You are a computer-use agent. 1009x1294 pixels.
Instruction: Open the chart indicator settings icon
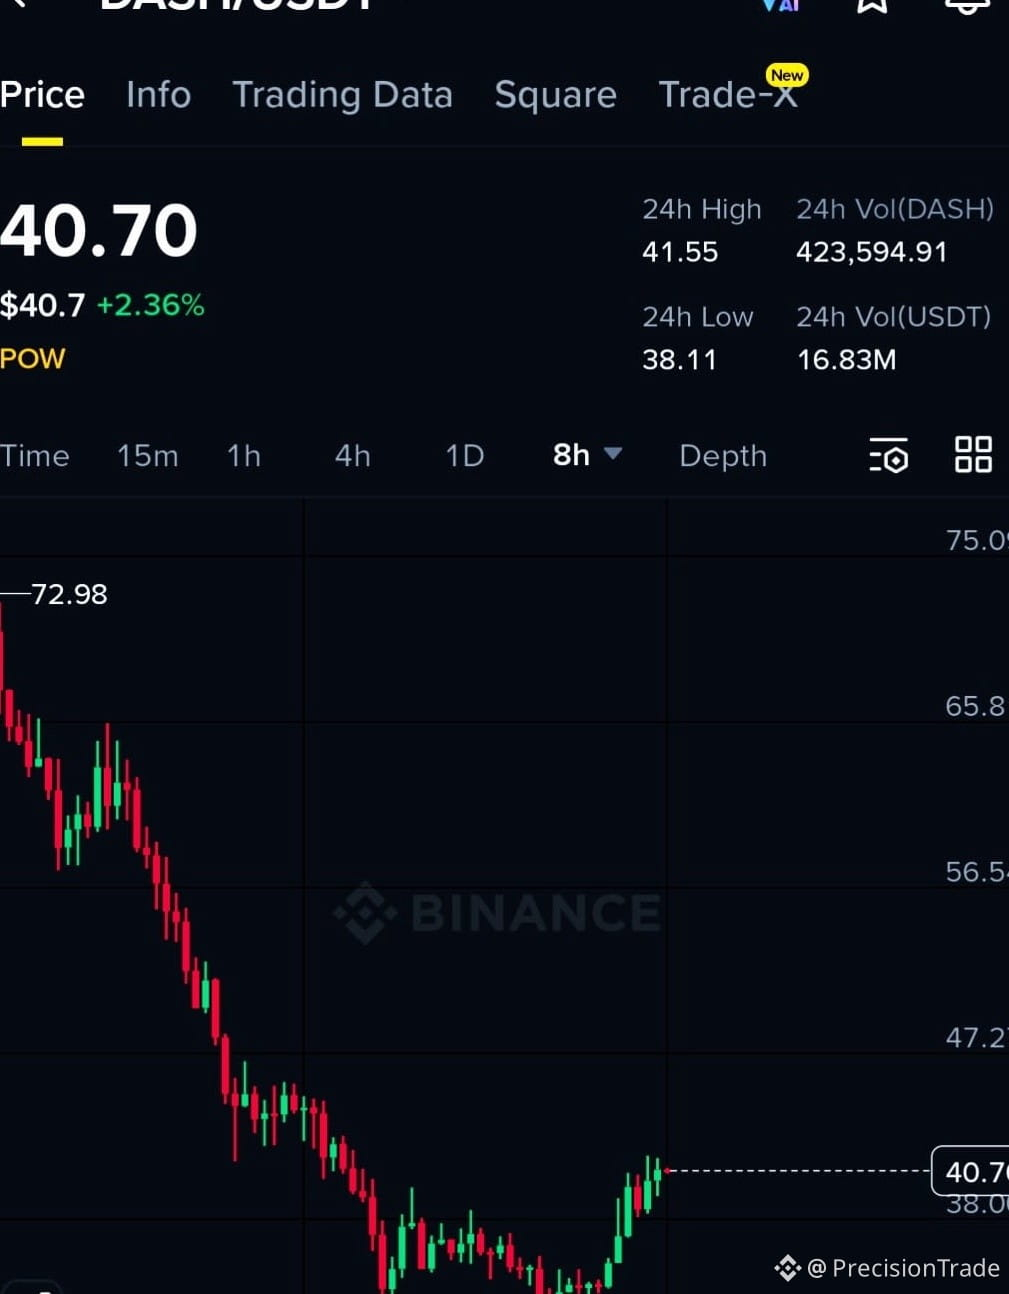[889, 455]
